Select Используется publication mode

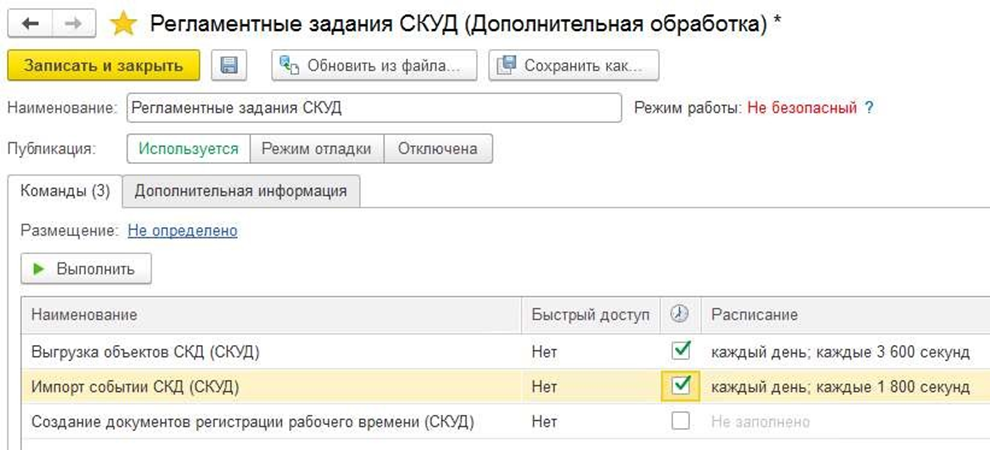click(x=188, y=149)
